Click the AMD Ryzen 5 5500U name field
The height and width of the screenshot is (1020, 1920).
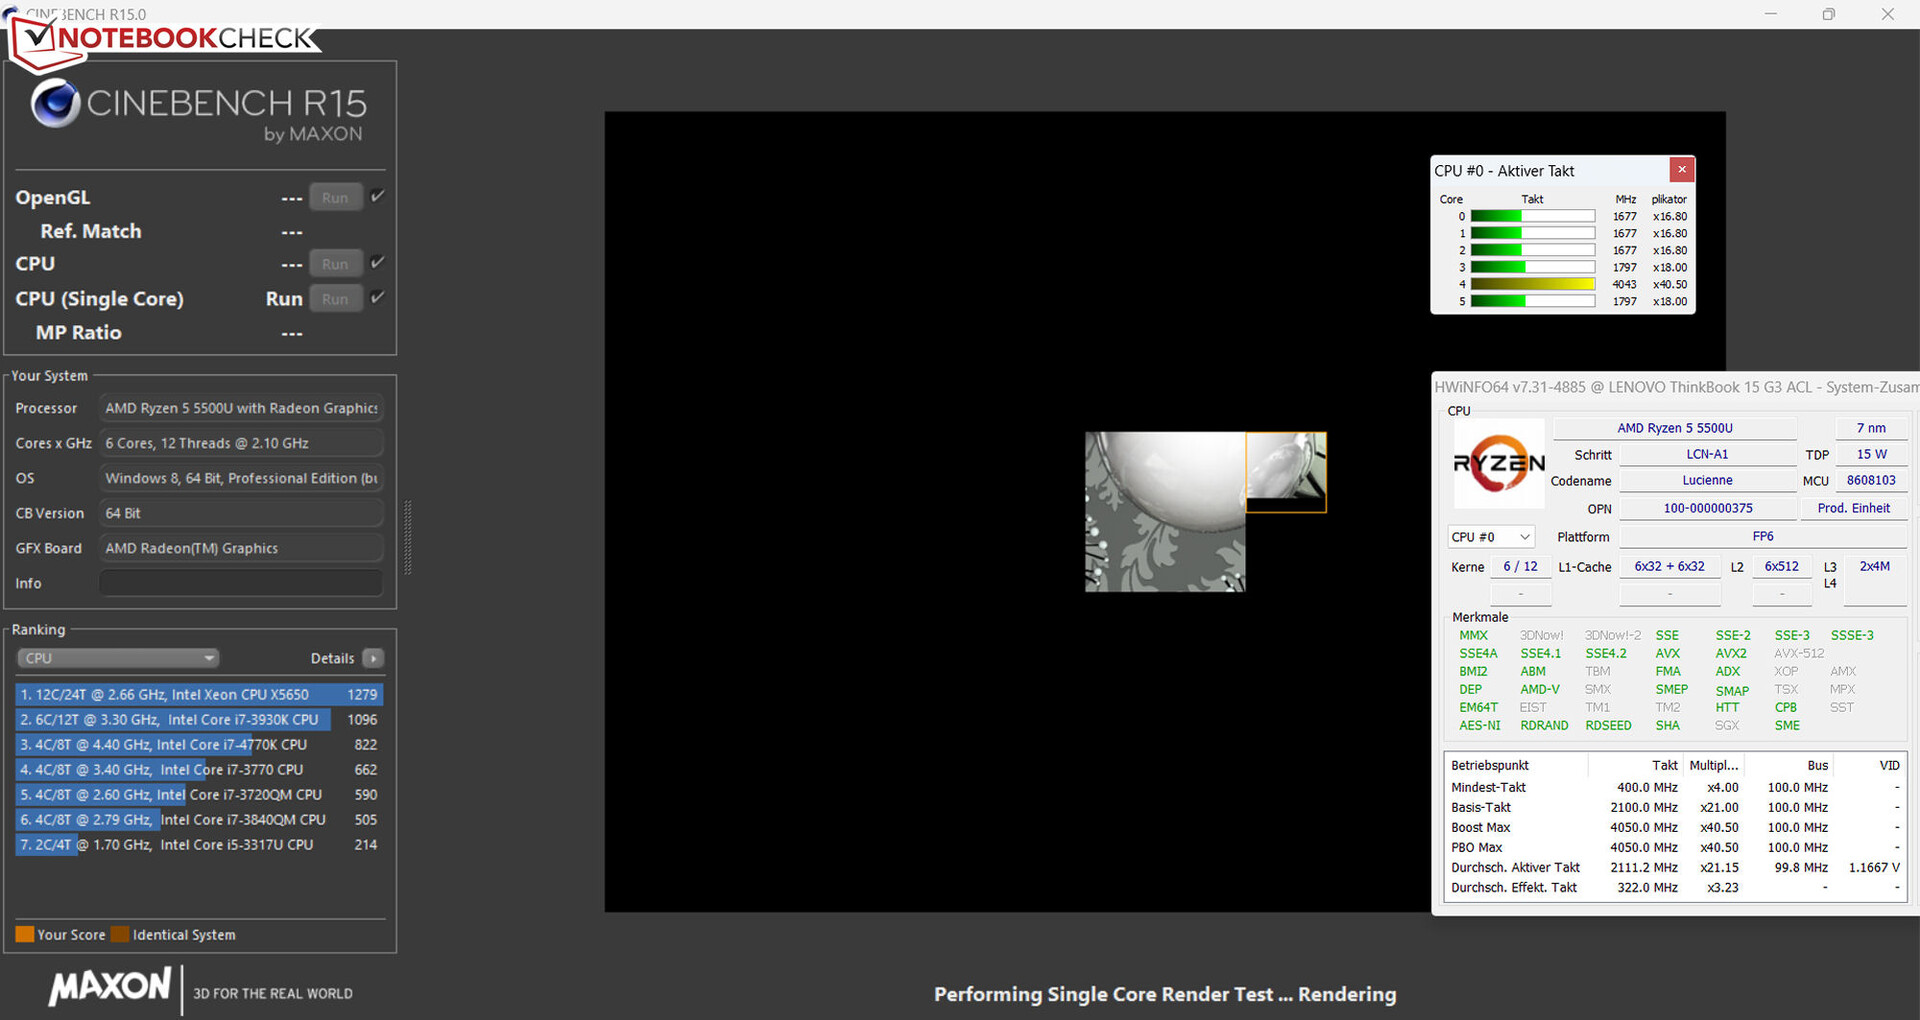click(1675, 428)
